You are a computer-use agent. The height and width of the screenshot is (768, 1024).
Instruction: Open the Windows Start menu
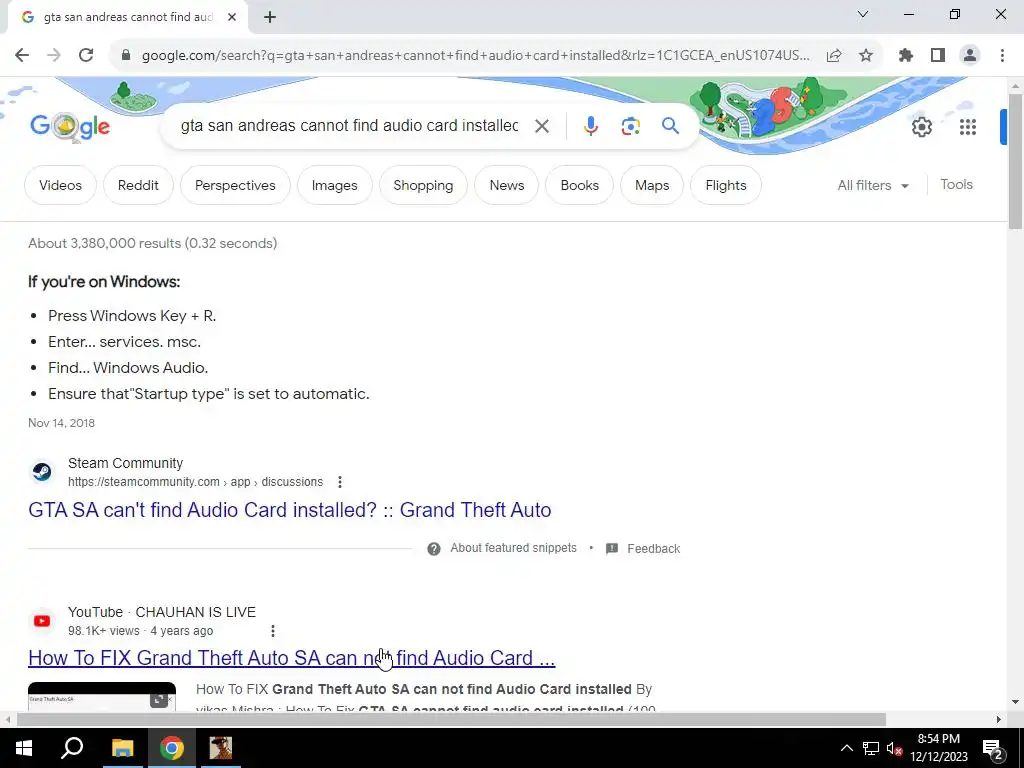tap(24, 748)
